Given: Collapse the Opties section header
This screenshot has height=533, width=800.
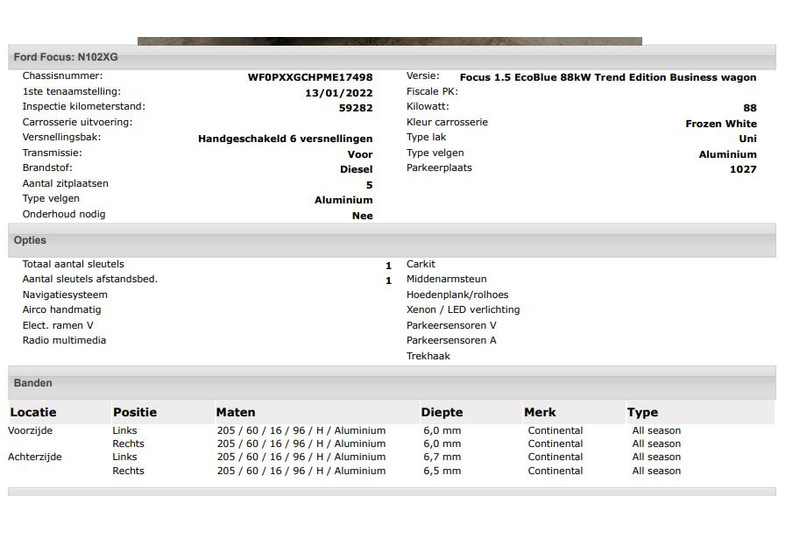Looking at the screenshot, I should click(30, 241).
